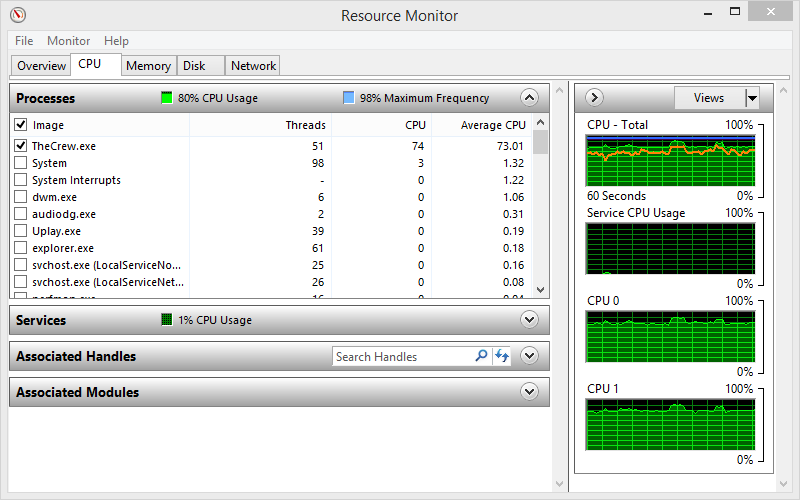Switch to the Disk tab
Screen dimensions: 800x500
201,66
